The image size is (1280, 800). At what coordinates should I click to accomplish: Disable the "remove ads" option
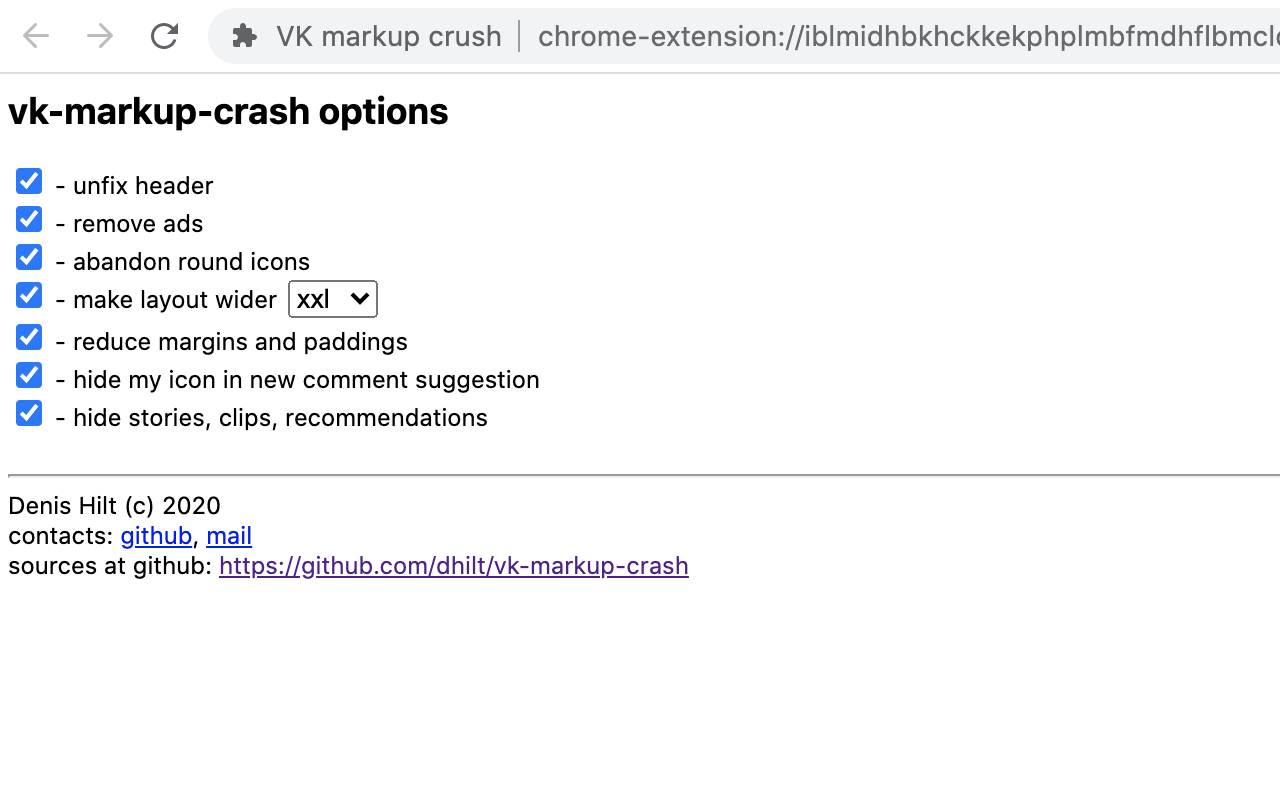[28, 219]
